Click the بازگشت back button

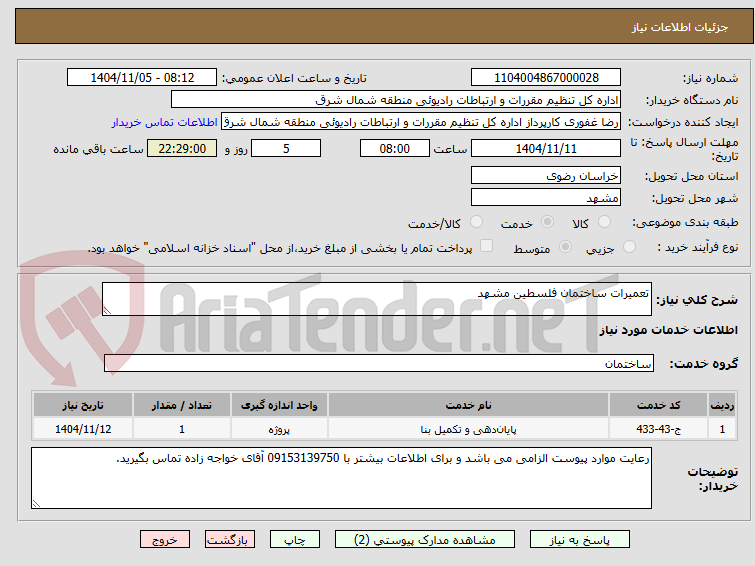click(230, 540)
